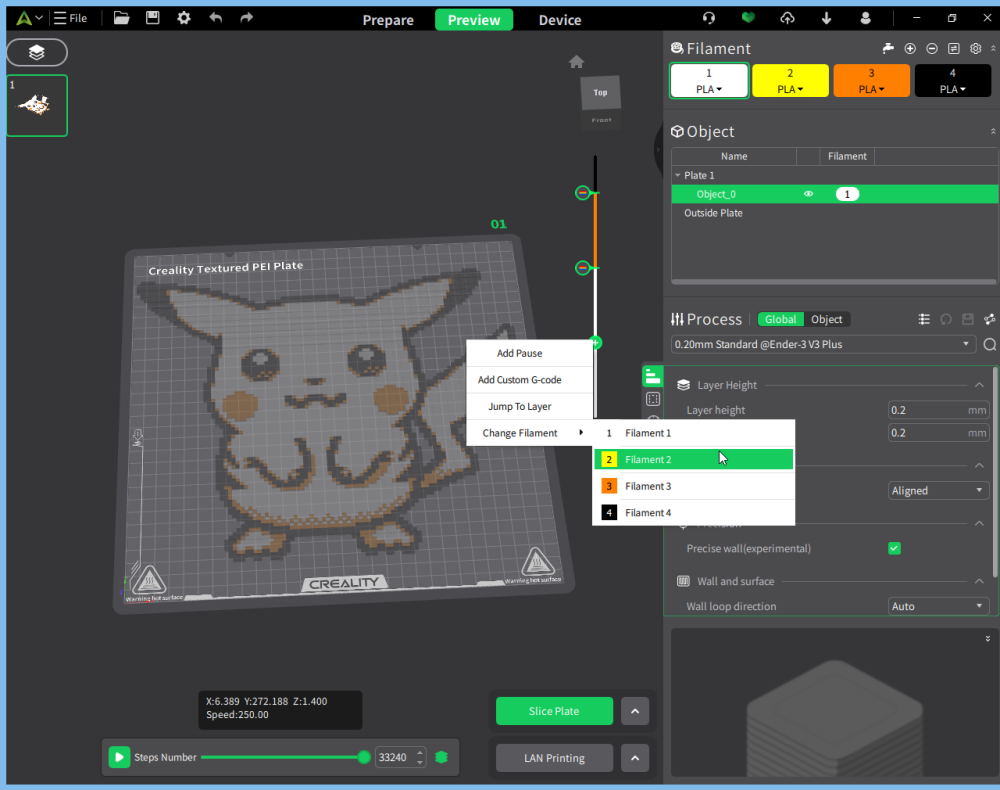This screenshot has height=790, width=1000.
Task: Select orange filament slot 3 swatch
Action: point(871,80)
